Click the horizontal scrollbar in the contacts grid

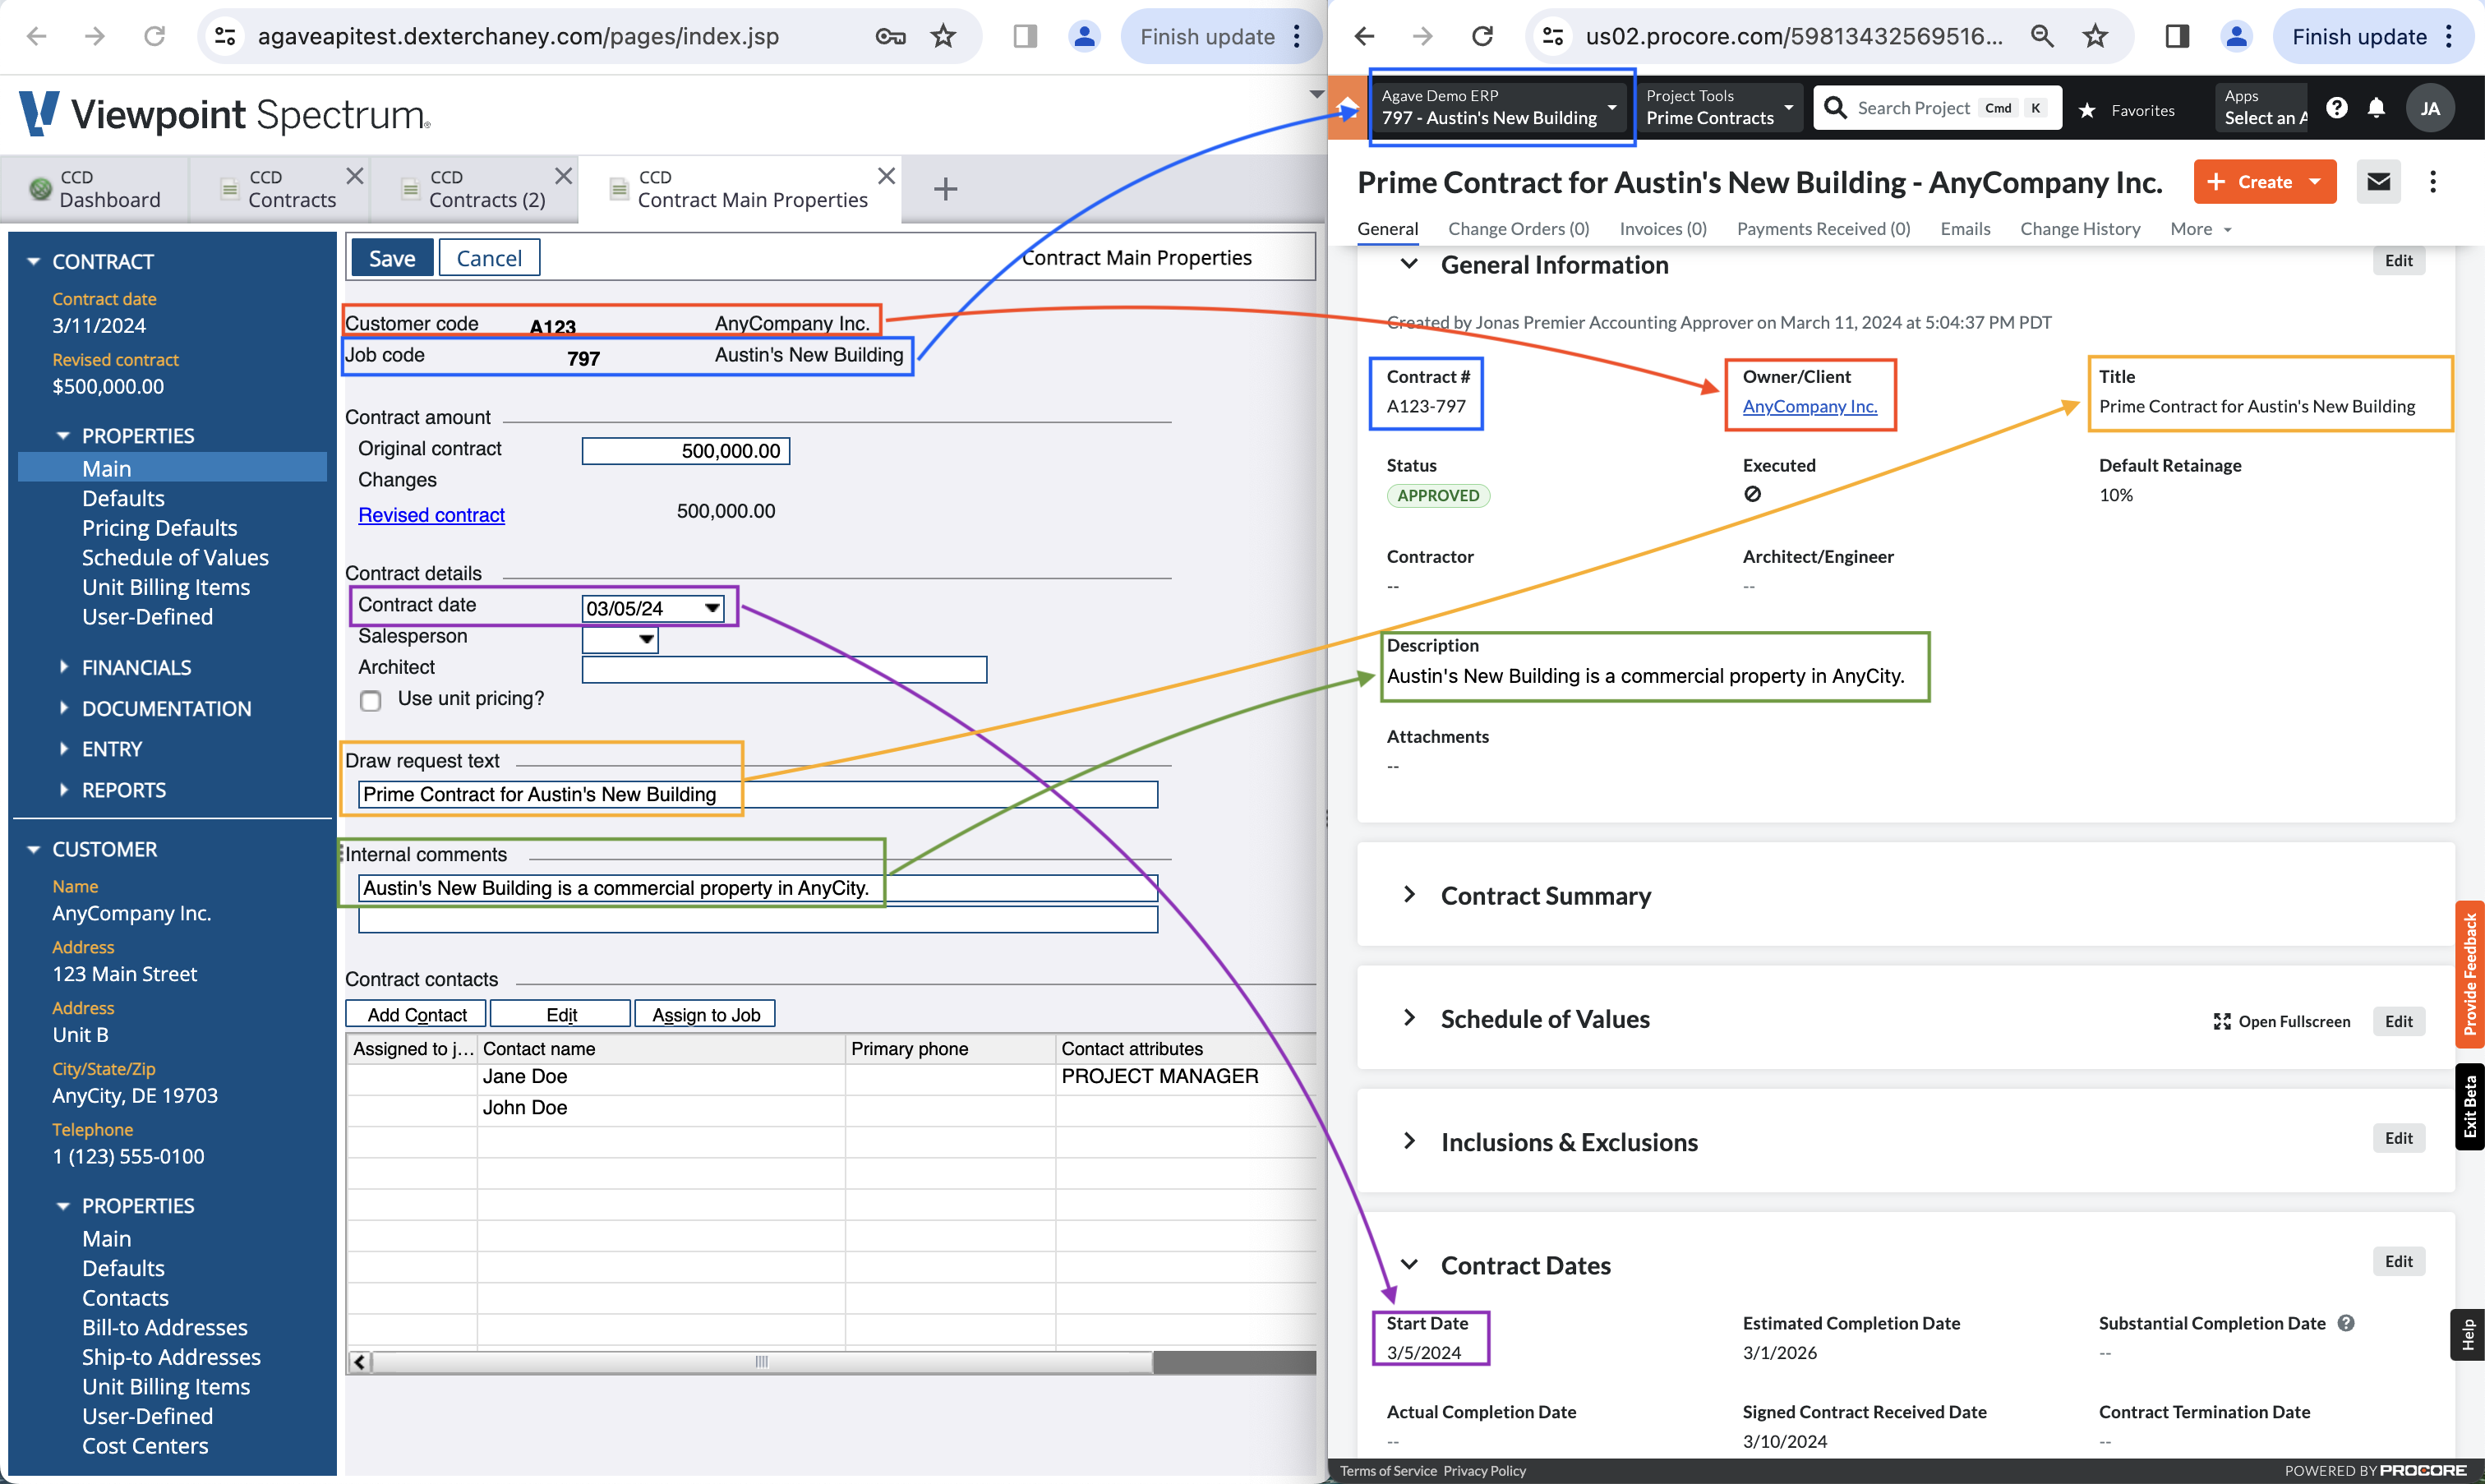click(x=761, y=1362)
